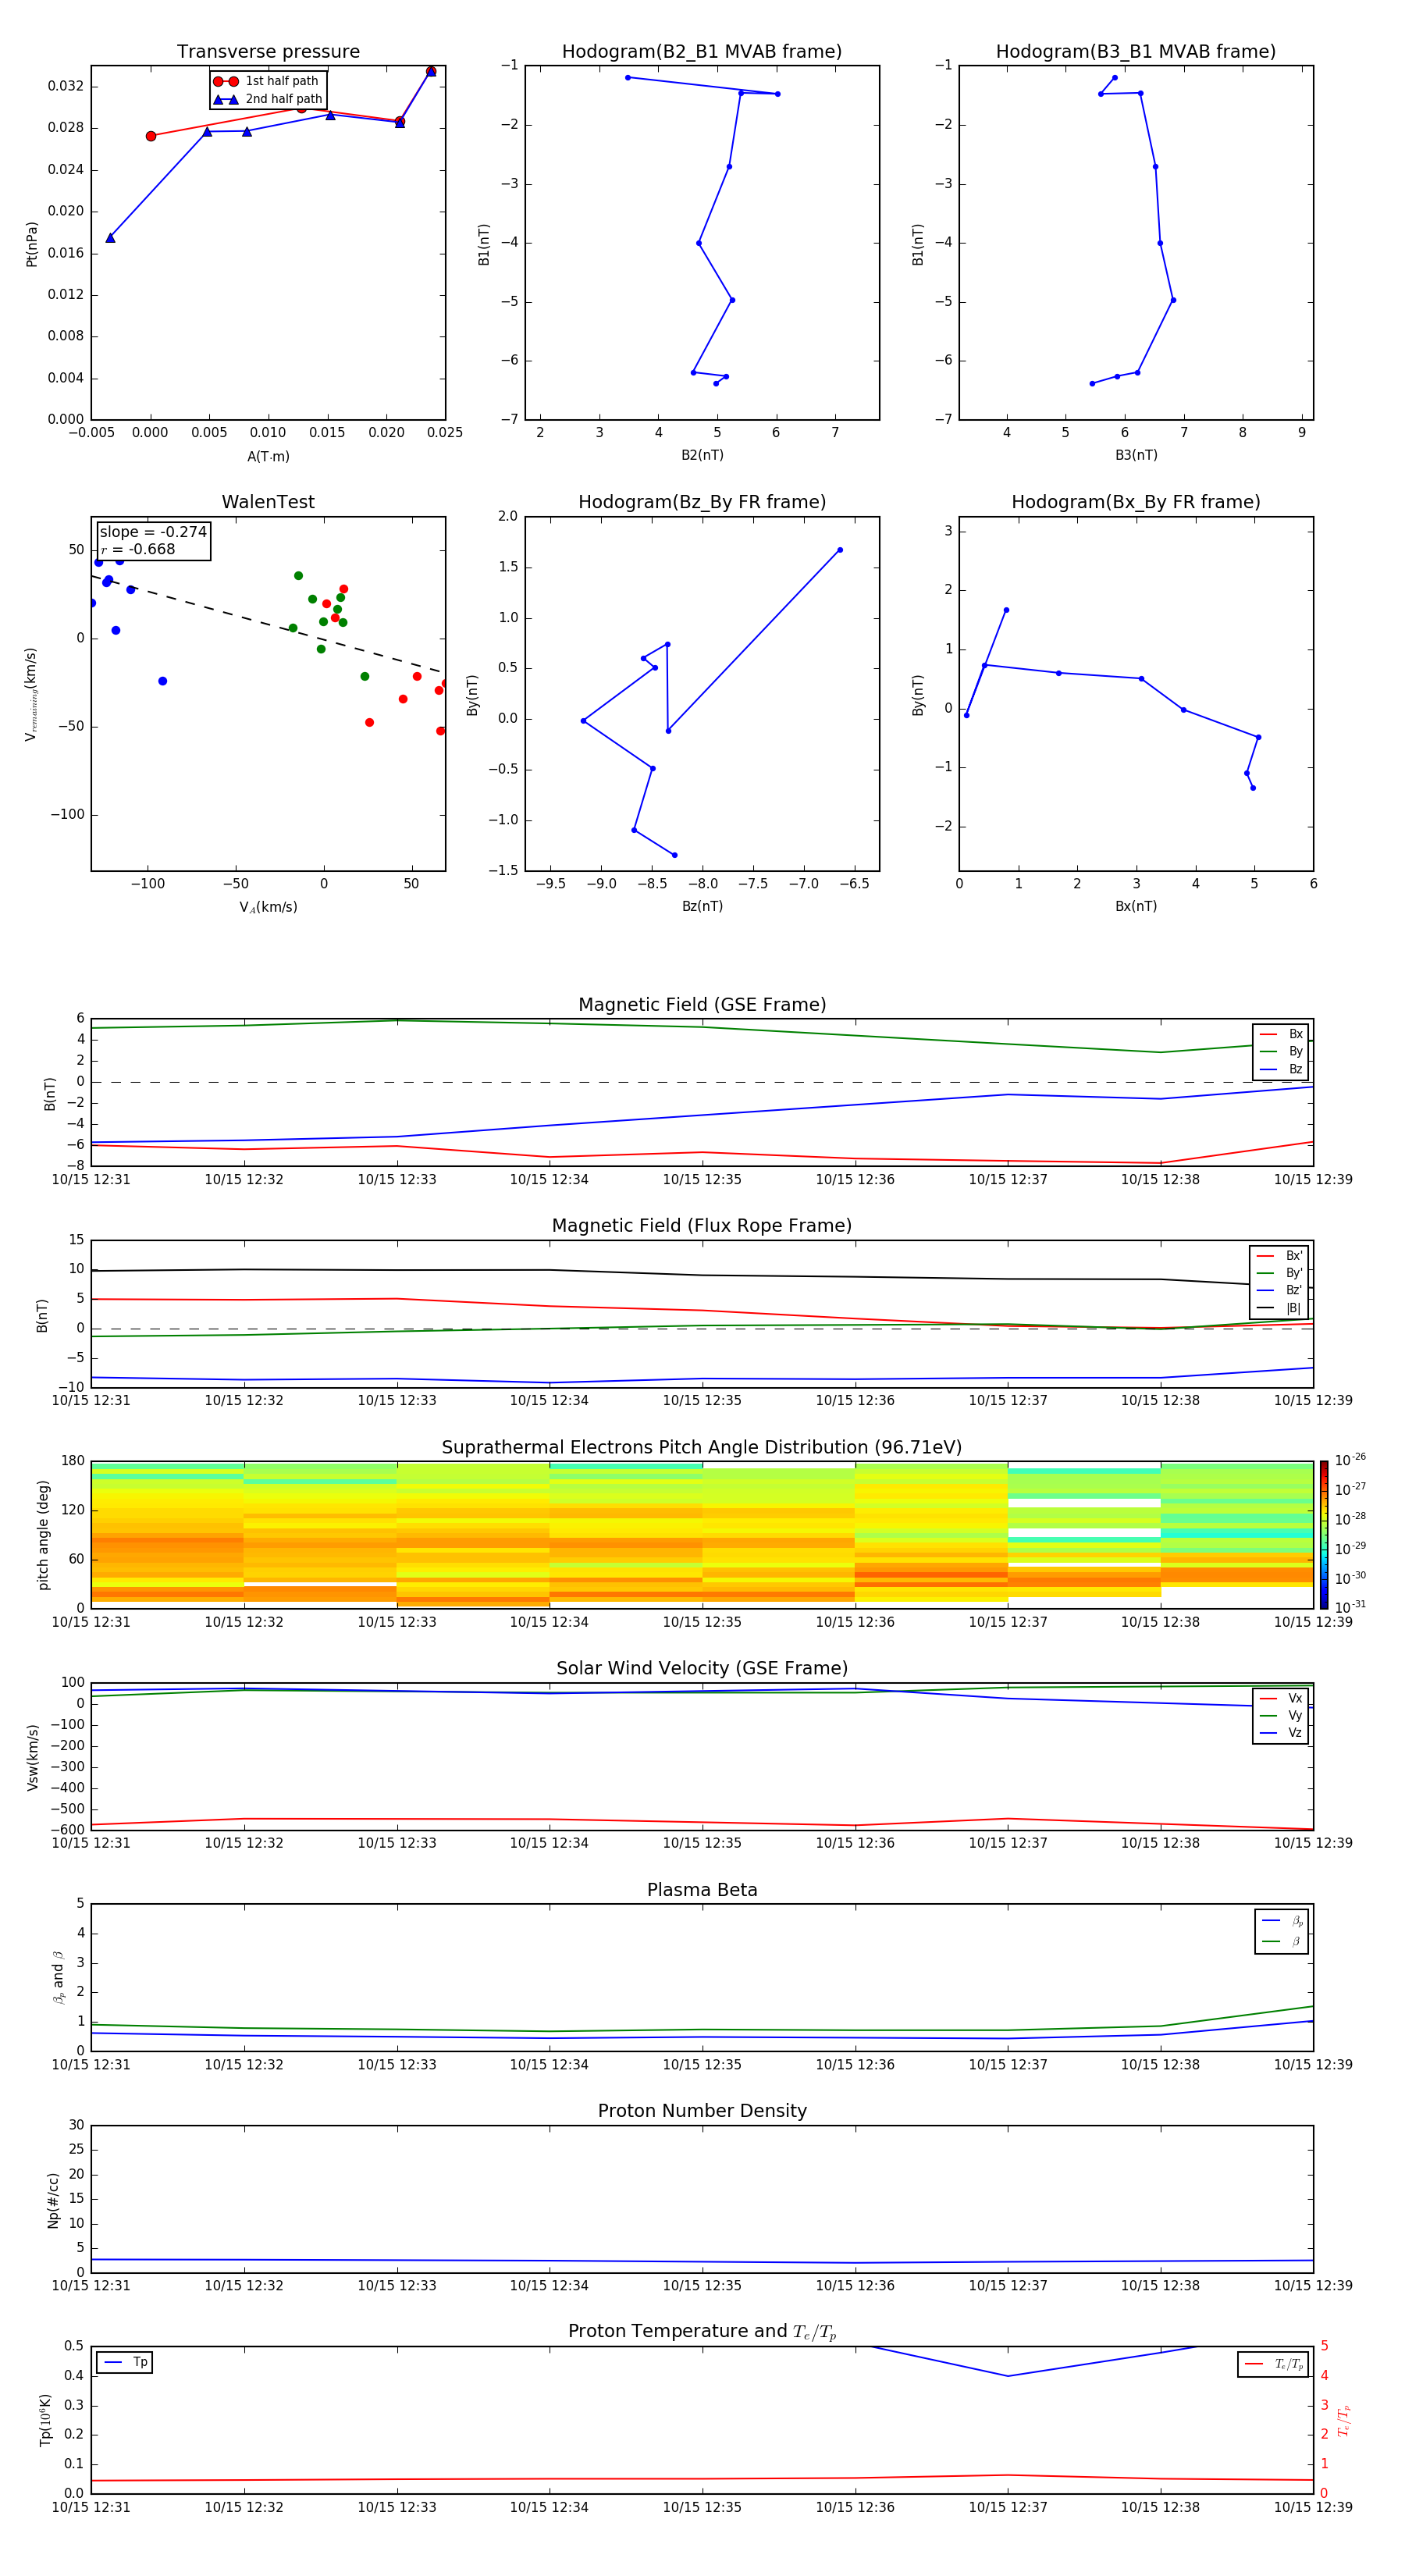Click the "Plasma Beta" plot title

[702, 1890]
